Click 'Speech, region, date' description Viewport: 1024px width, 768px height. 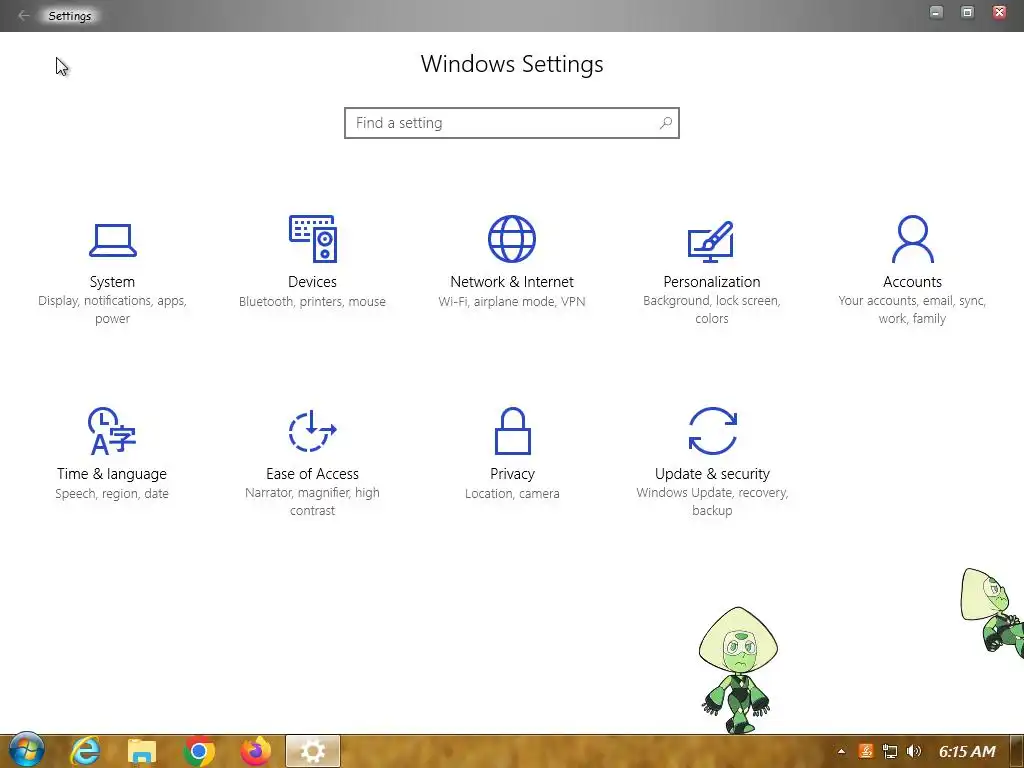tap(112, 493)
